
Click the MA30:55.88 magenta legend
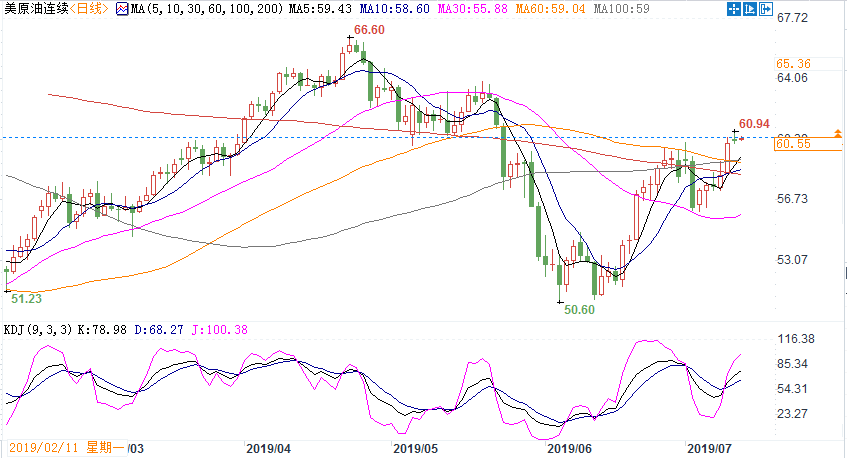pyautogui.click(x=456, y=8)
